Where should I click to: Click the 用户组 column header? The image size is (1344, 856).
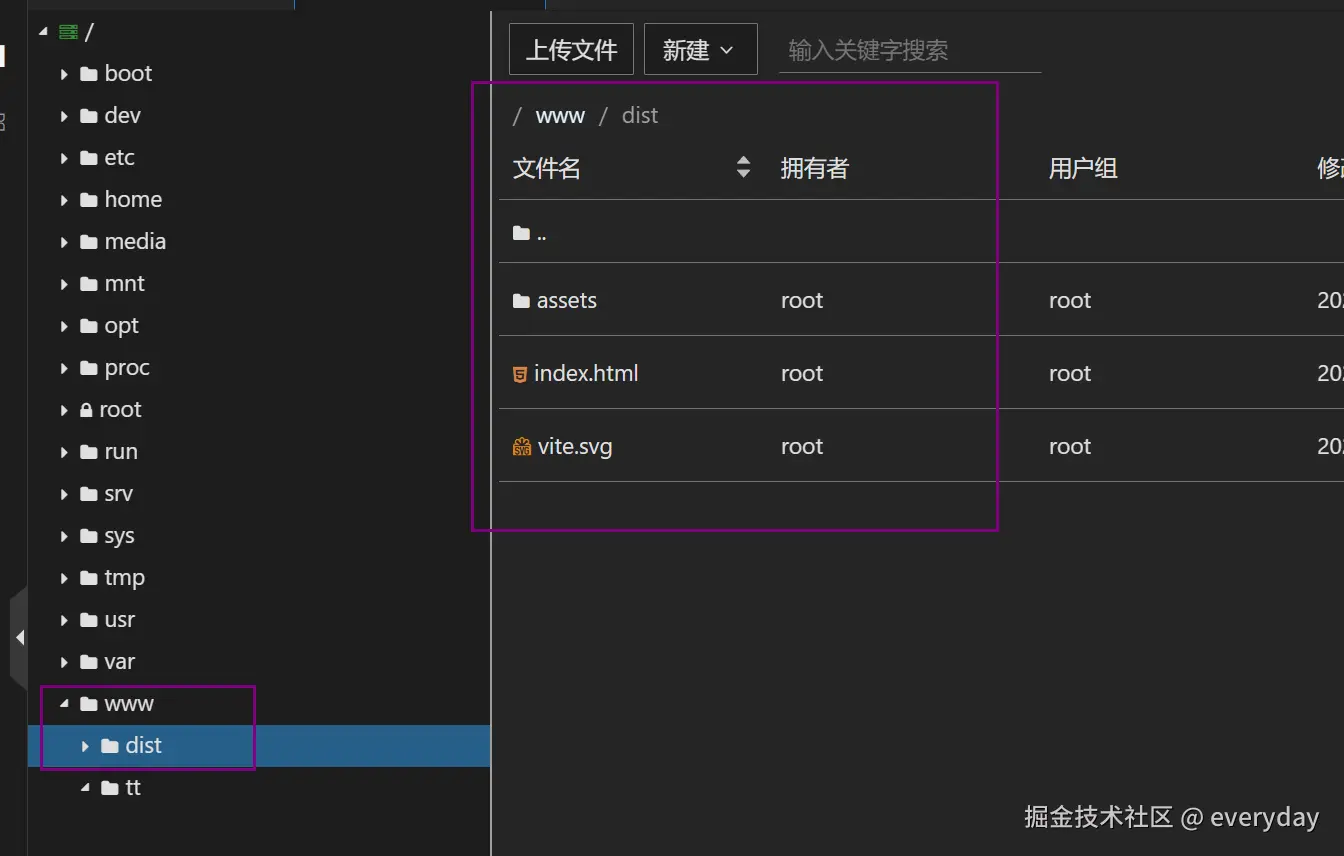pos(1082,168)
